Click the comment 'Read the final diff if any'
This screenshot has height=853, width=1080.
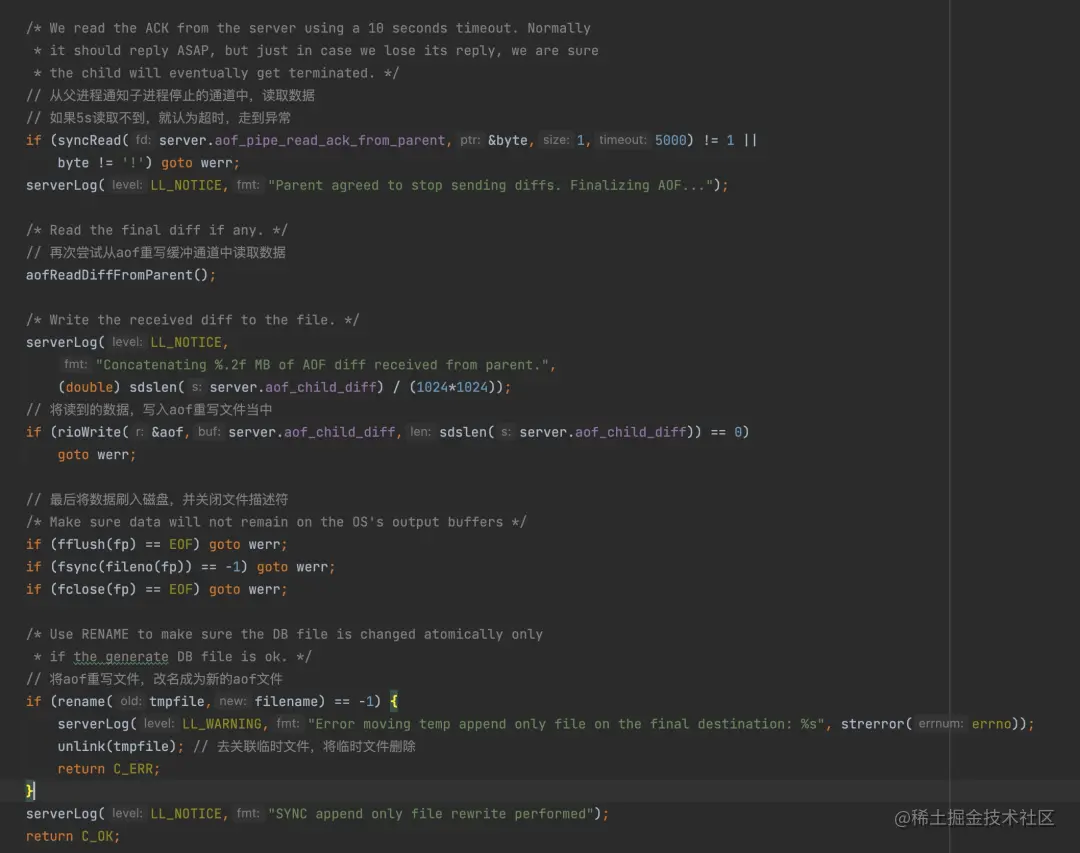pyautogui.click(x=156, y=230)
